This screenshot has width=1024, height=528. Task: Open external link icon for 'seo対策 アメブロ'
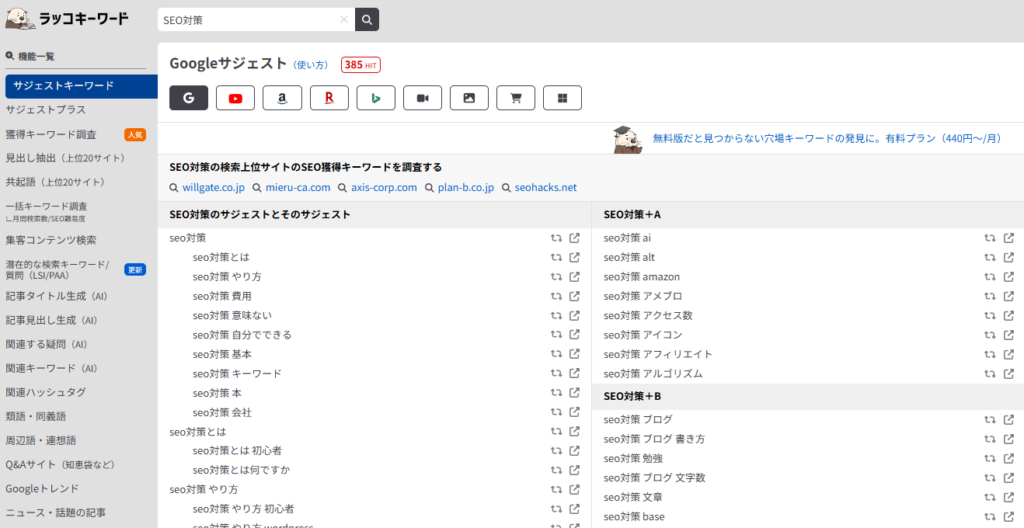point(1009,296)
